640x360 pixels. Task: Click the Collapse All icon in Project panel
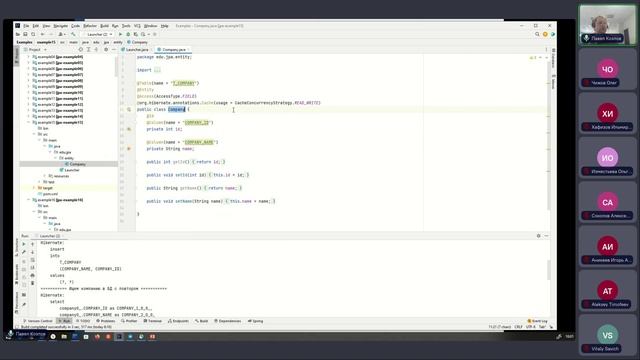click(96, 49)
